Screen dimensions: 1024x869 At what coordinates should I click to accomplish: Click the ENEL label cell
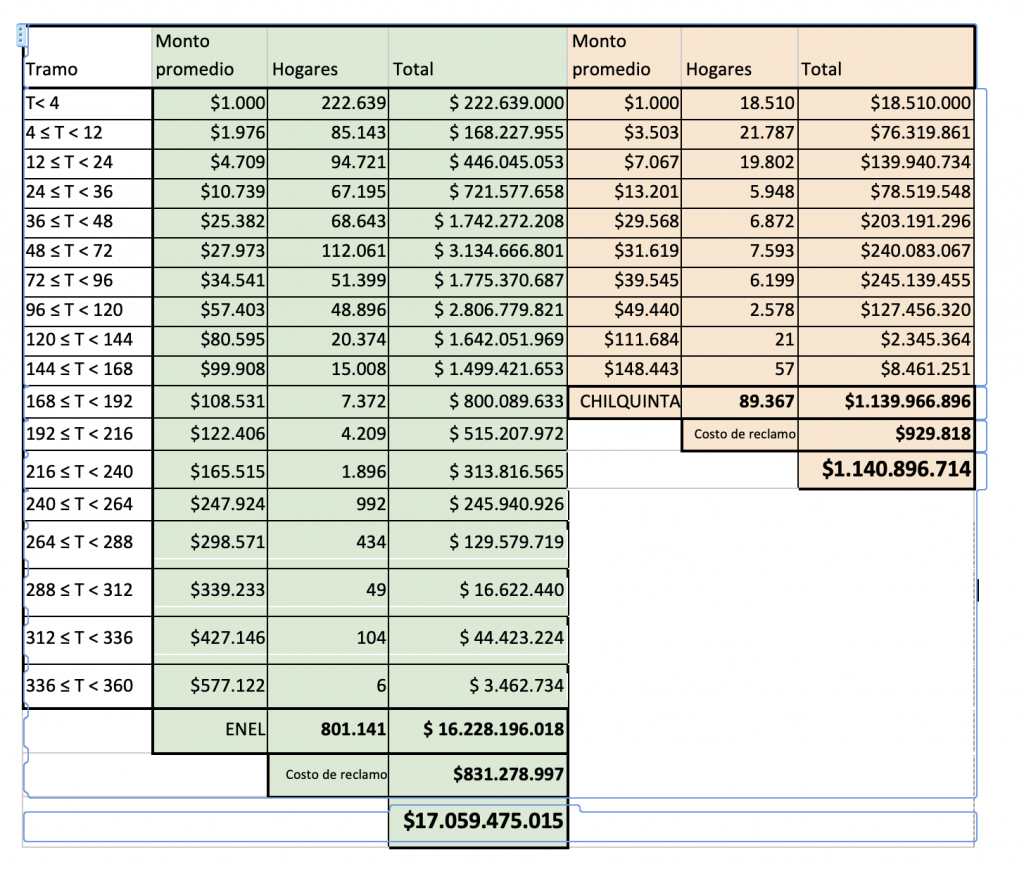click(x=210, y=730)
